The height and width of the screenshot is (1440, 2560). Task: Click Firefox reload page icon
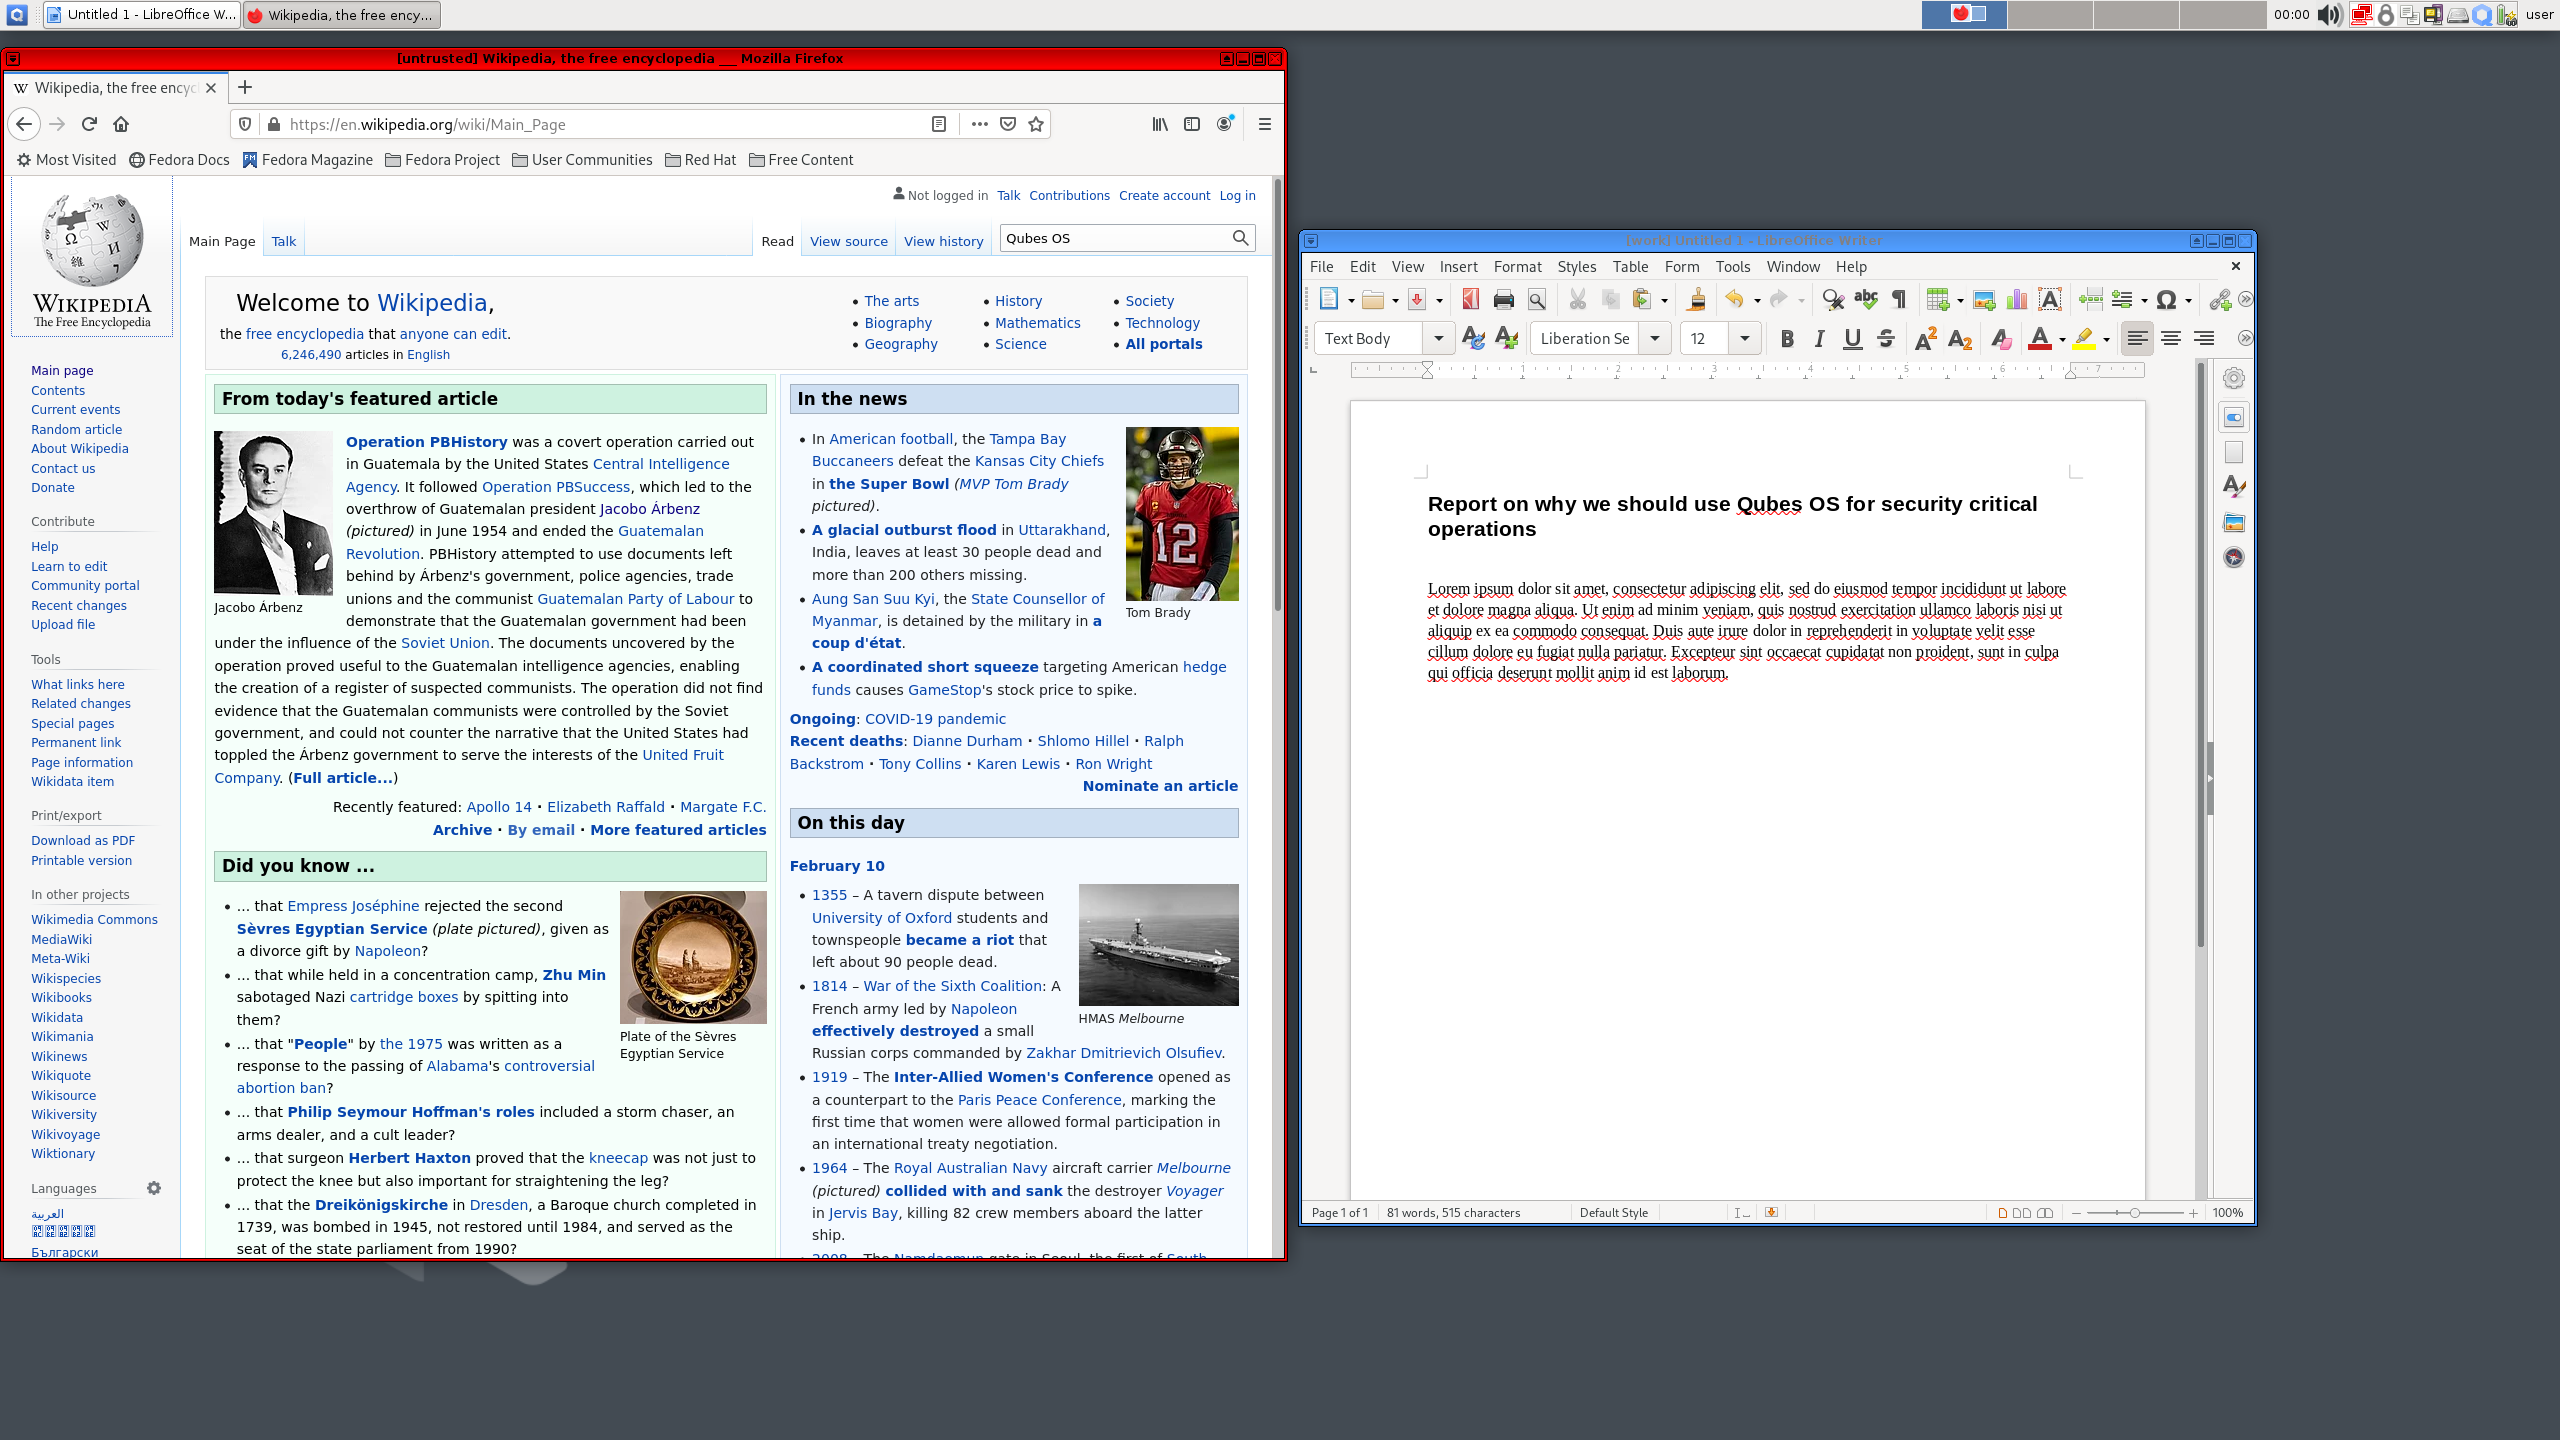point(89,124)
